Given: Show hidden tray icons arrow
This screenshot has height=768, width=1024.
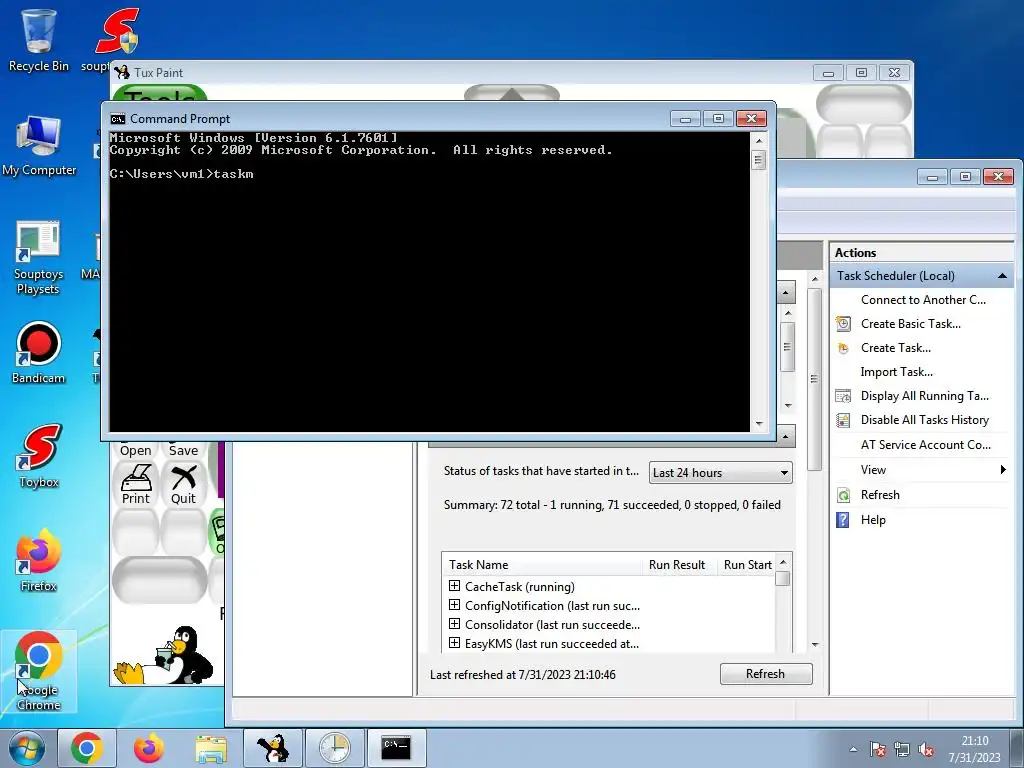Looking at the screenshot, I should [x=853, y=749].
